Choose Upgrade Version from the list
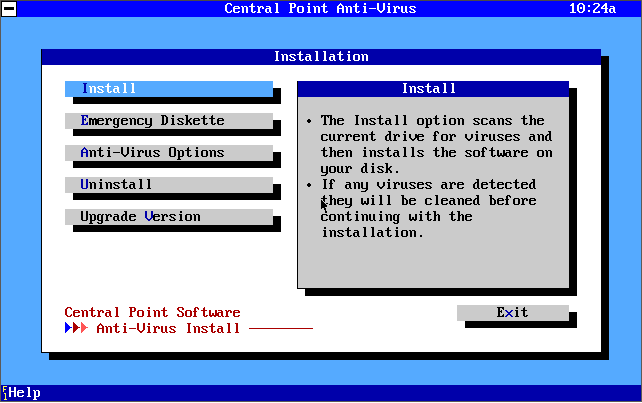The height and width of the screenshot is (403, 642). (168, 217)
